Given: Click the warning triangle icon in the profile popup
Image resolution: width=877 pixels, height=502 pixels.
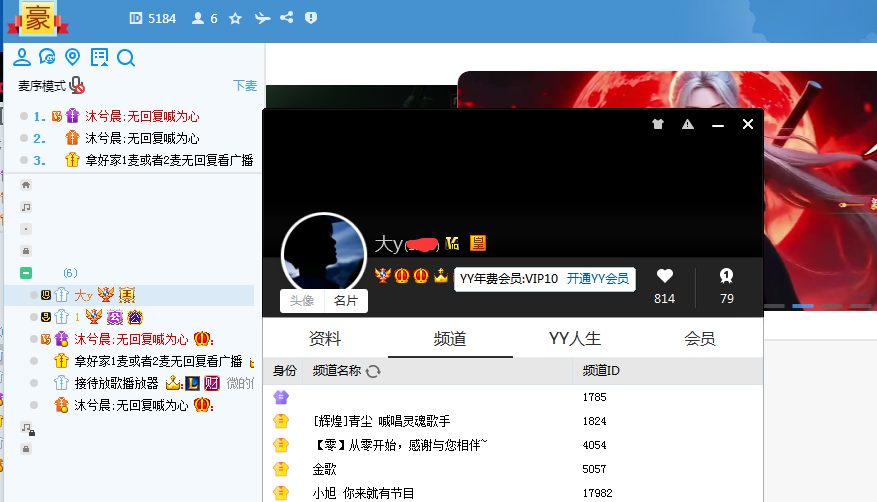Looking at the screenshot, I should coord(688,124).
